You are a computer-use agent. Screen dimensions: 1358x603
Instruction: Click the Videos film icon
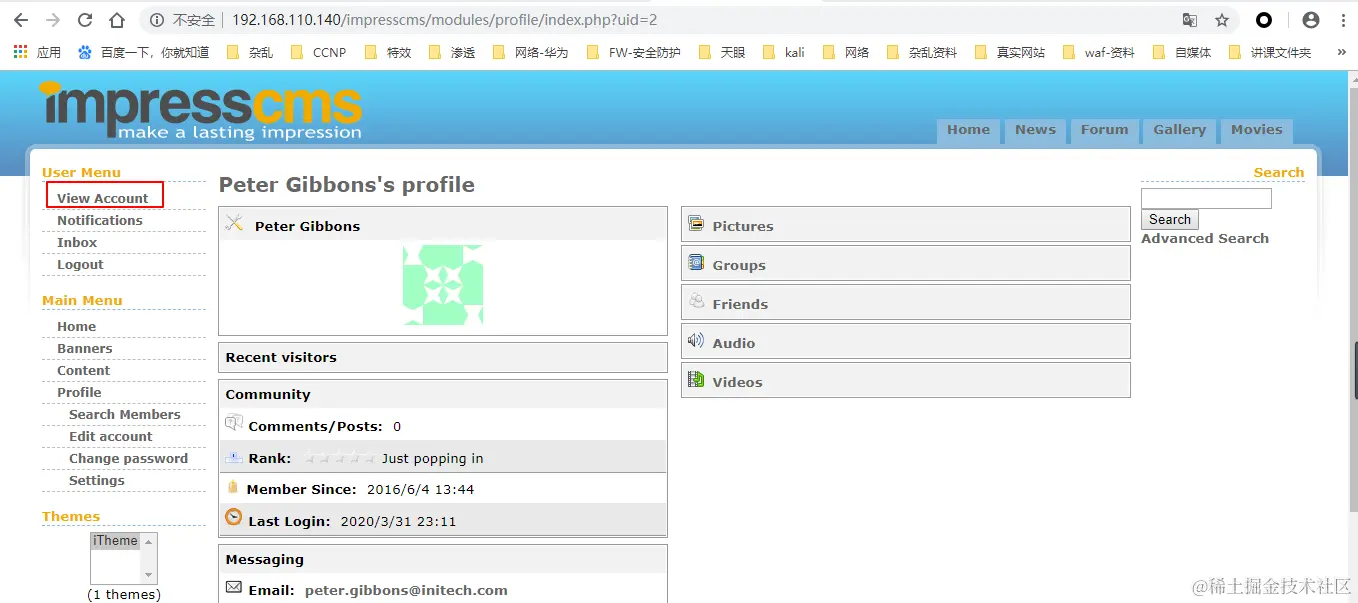click(696, 380)
